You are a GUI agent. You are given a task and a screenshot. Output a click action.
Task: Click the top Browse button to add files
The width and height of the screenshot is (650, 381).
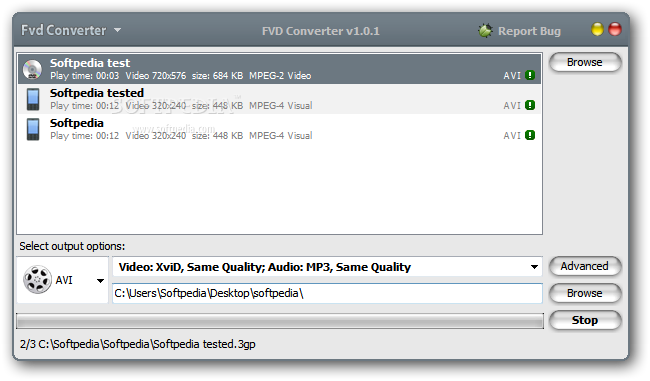(585, 62)
